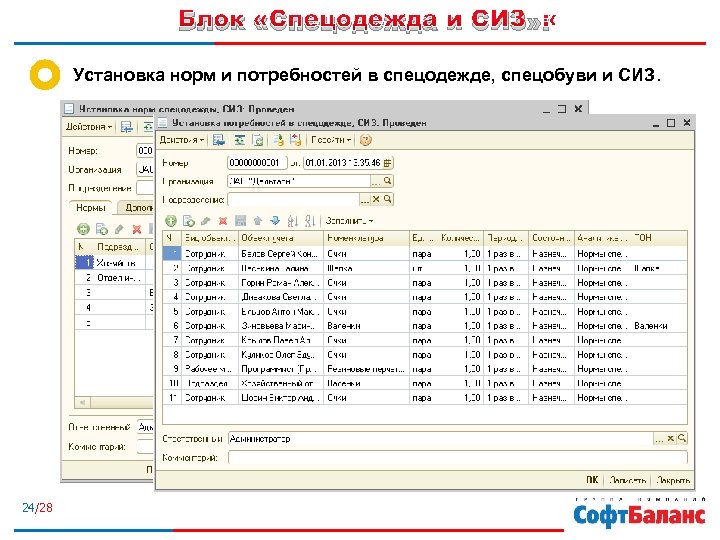Select the cell Куликов Олег
Viewport: 720px width, 540px height.
tap(281, 354)
